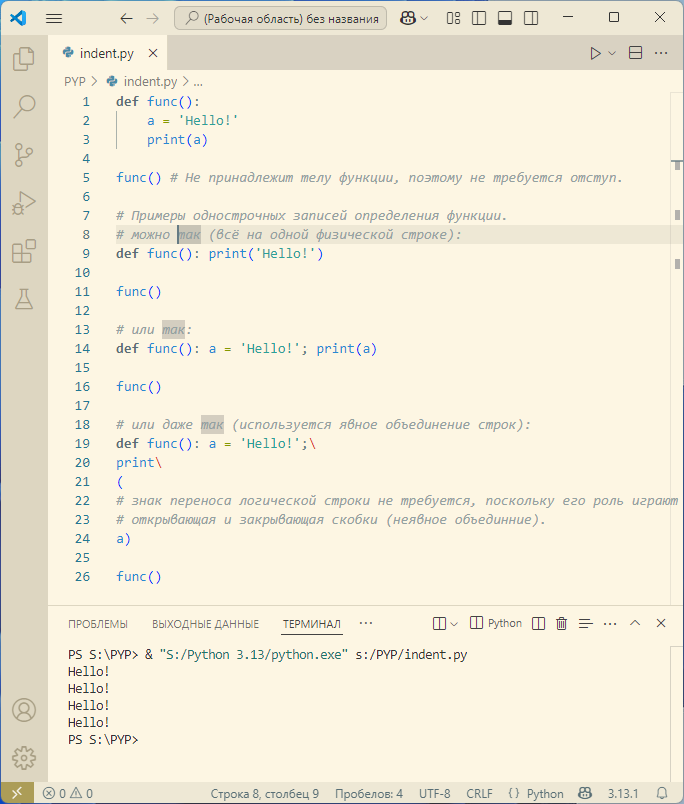
Task: Click the workspace search command center
Action: tap(280, 18)
